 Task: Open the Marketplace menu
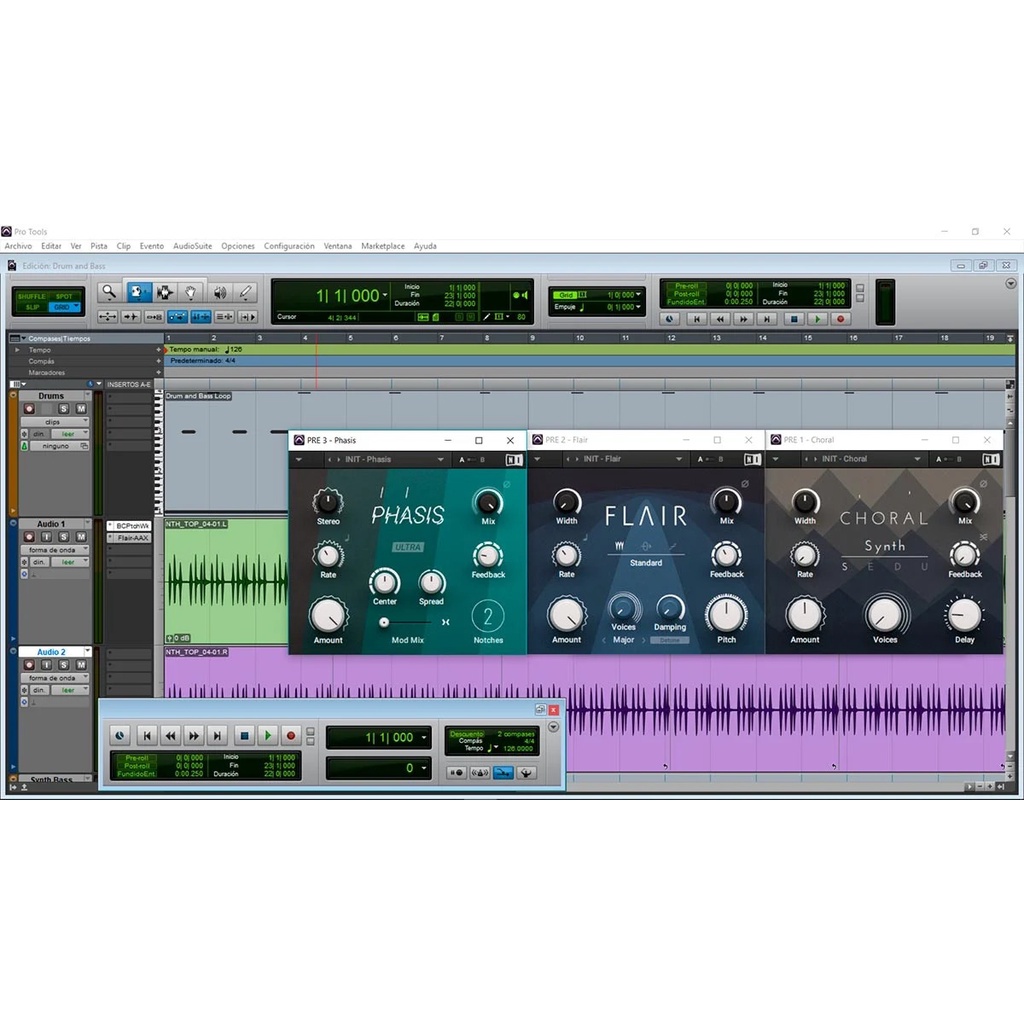pyautogui.click(x=383, y=246)
